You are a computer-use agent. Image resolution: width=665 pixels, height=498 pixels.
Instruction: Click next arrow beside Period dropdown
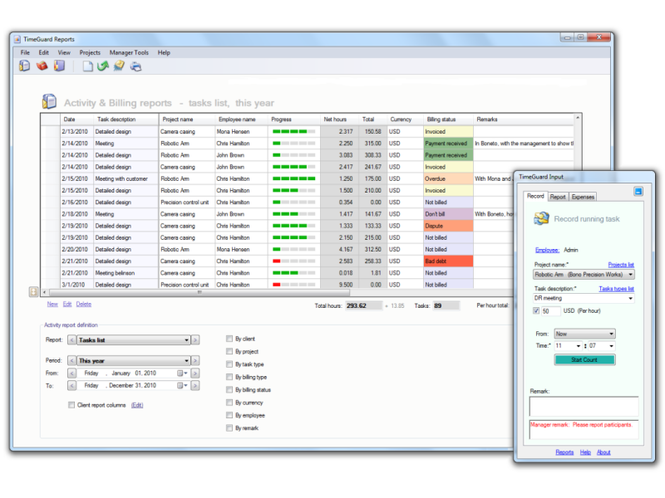click(x=195, y=361)
